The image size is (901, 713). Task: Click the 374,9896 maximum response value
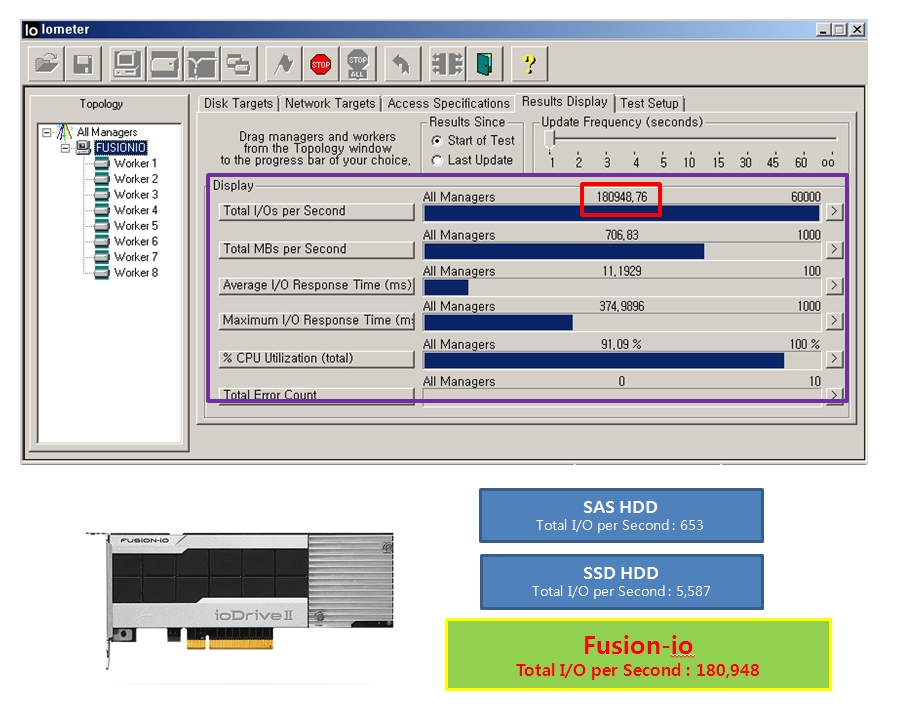pos(622,306)
